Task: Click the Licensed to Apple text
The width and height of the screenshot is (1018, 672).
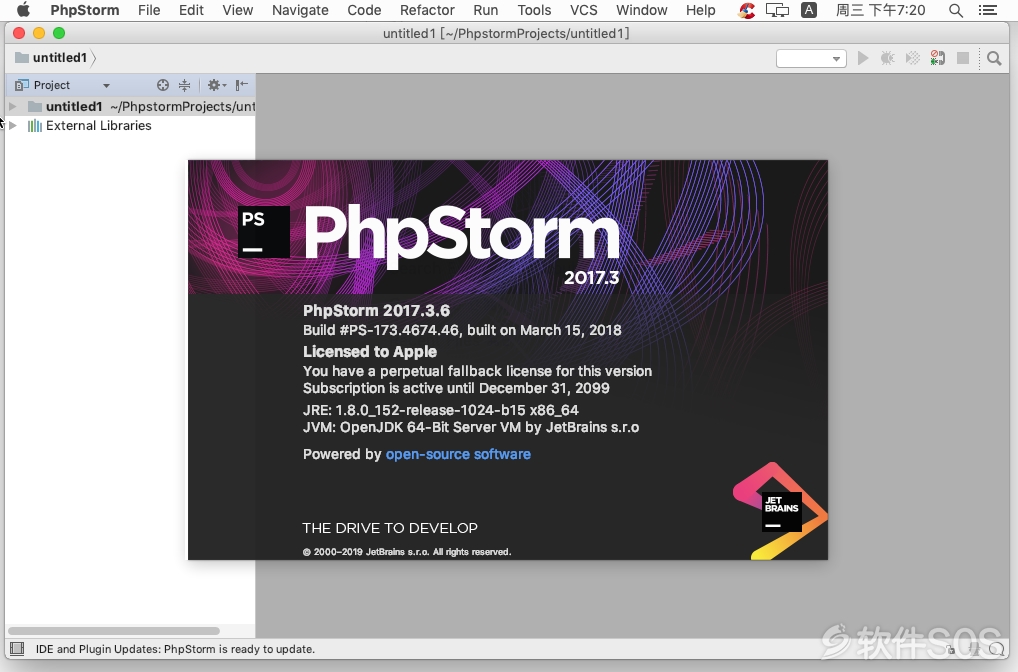Action: coord(370,351)
